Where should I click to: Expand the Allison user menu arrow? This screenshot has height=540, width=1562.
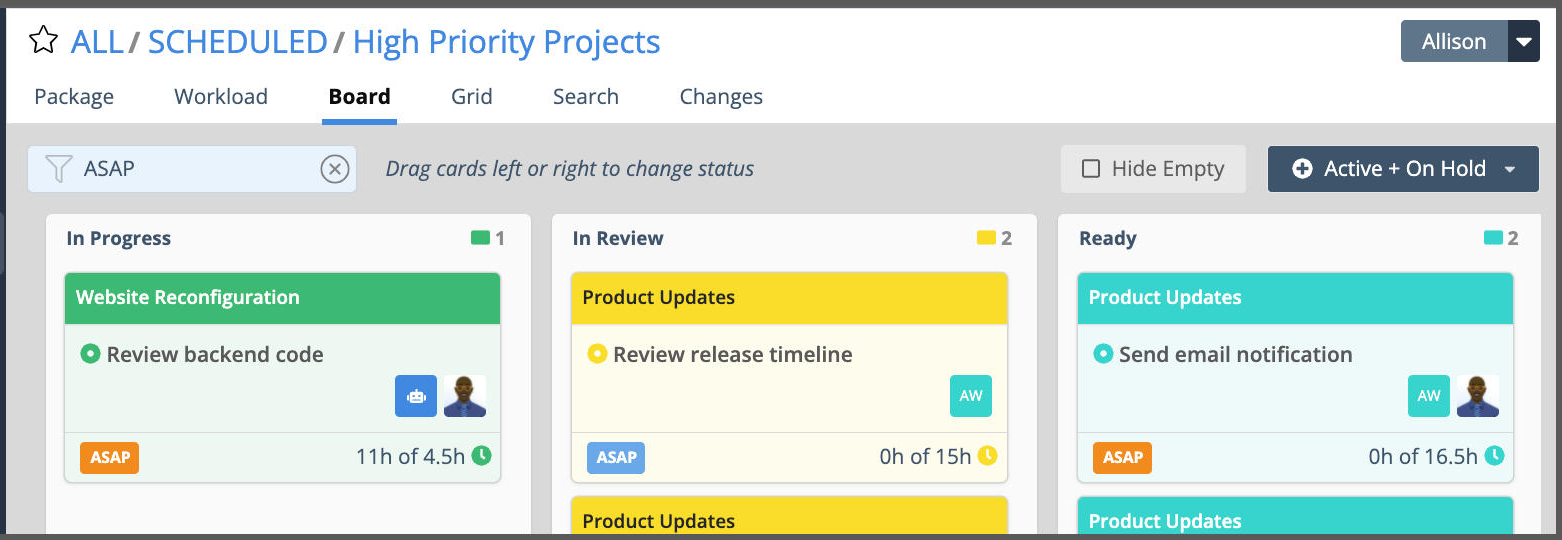(1523, 42)
